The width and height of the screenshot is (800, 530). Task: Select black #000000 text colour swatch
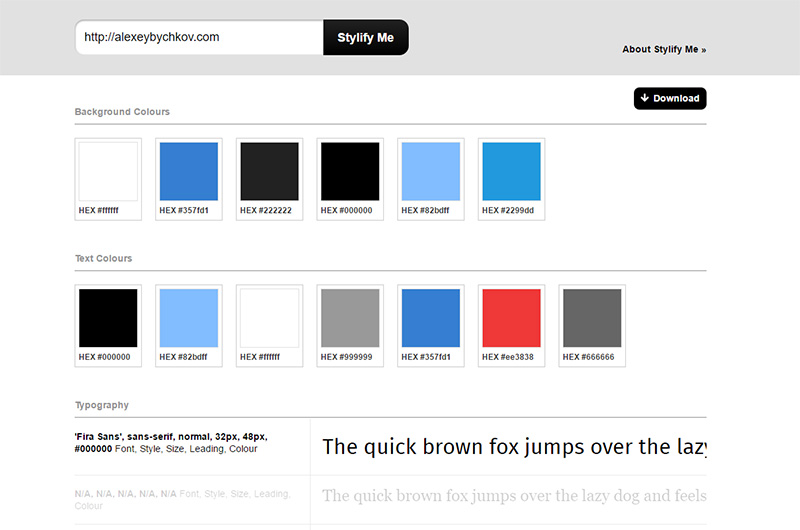coord(108,318)
